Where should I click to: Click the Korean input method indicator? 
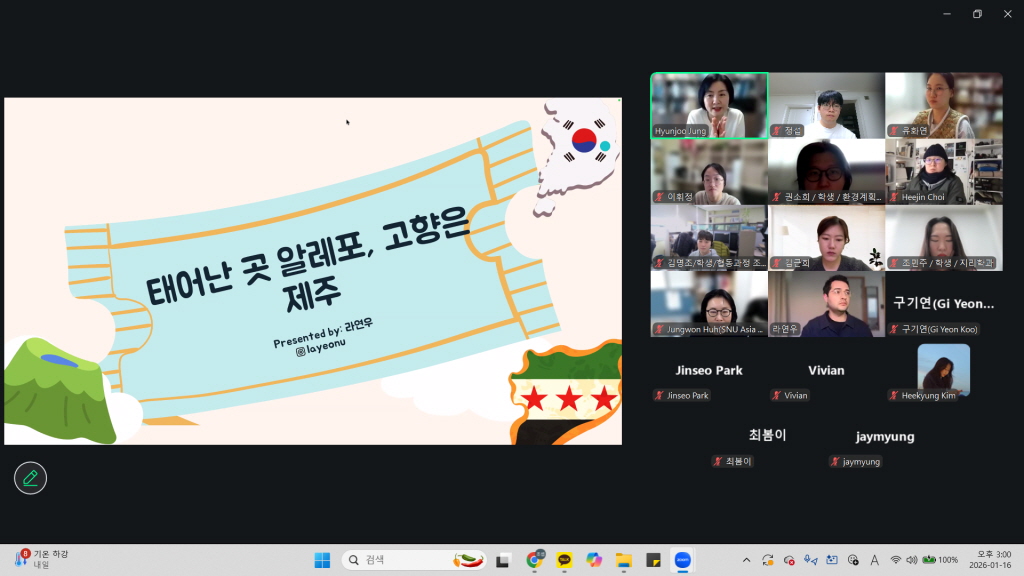[x=875, y=560]
